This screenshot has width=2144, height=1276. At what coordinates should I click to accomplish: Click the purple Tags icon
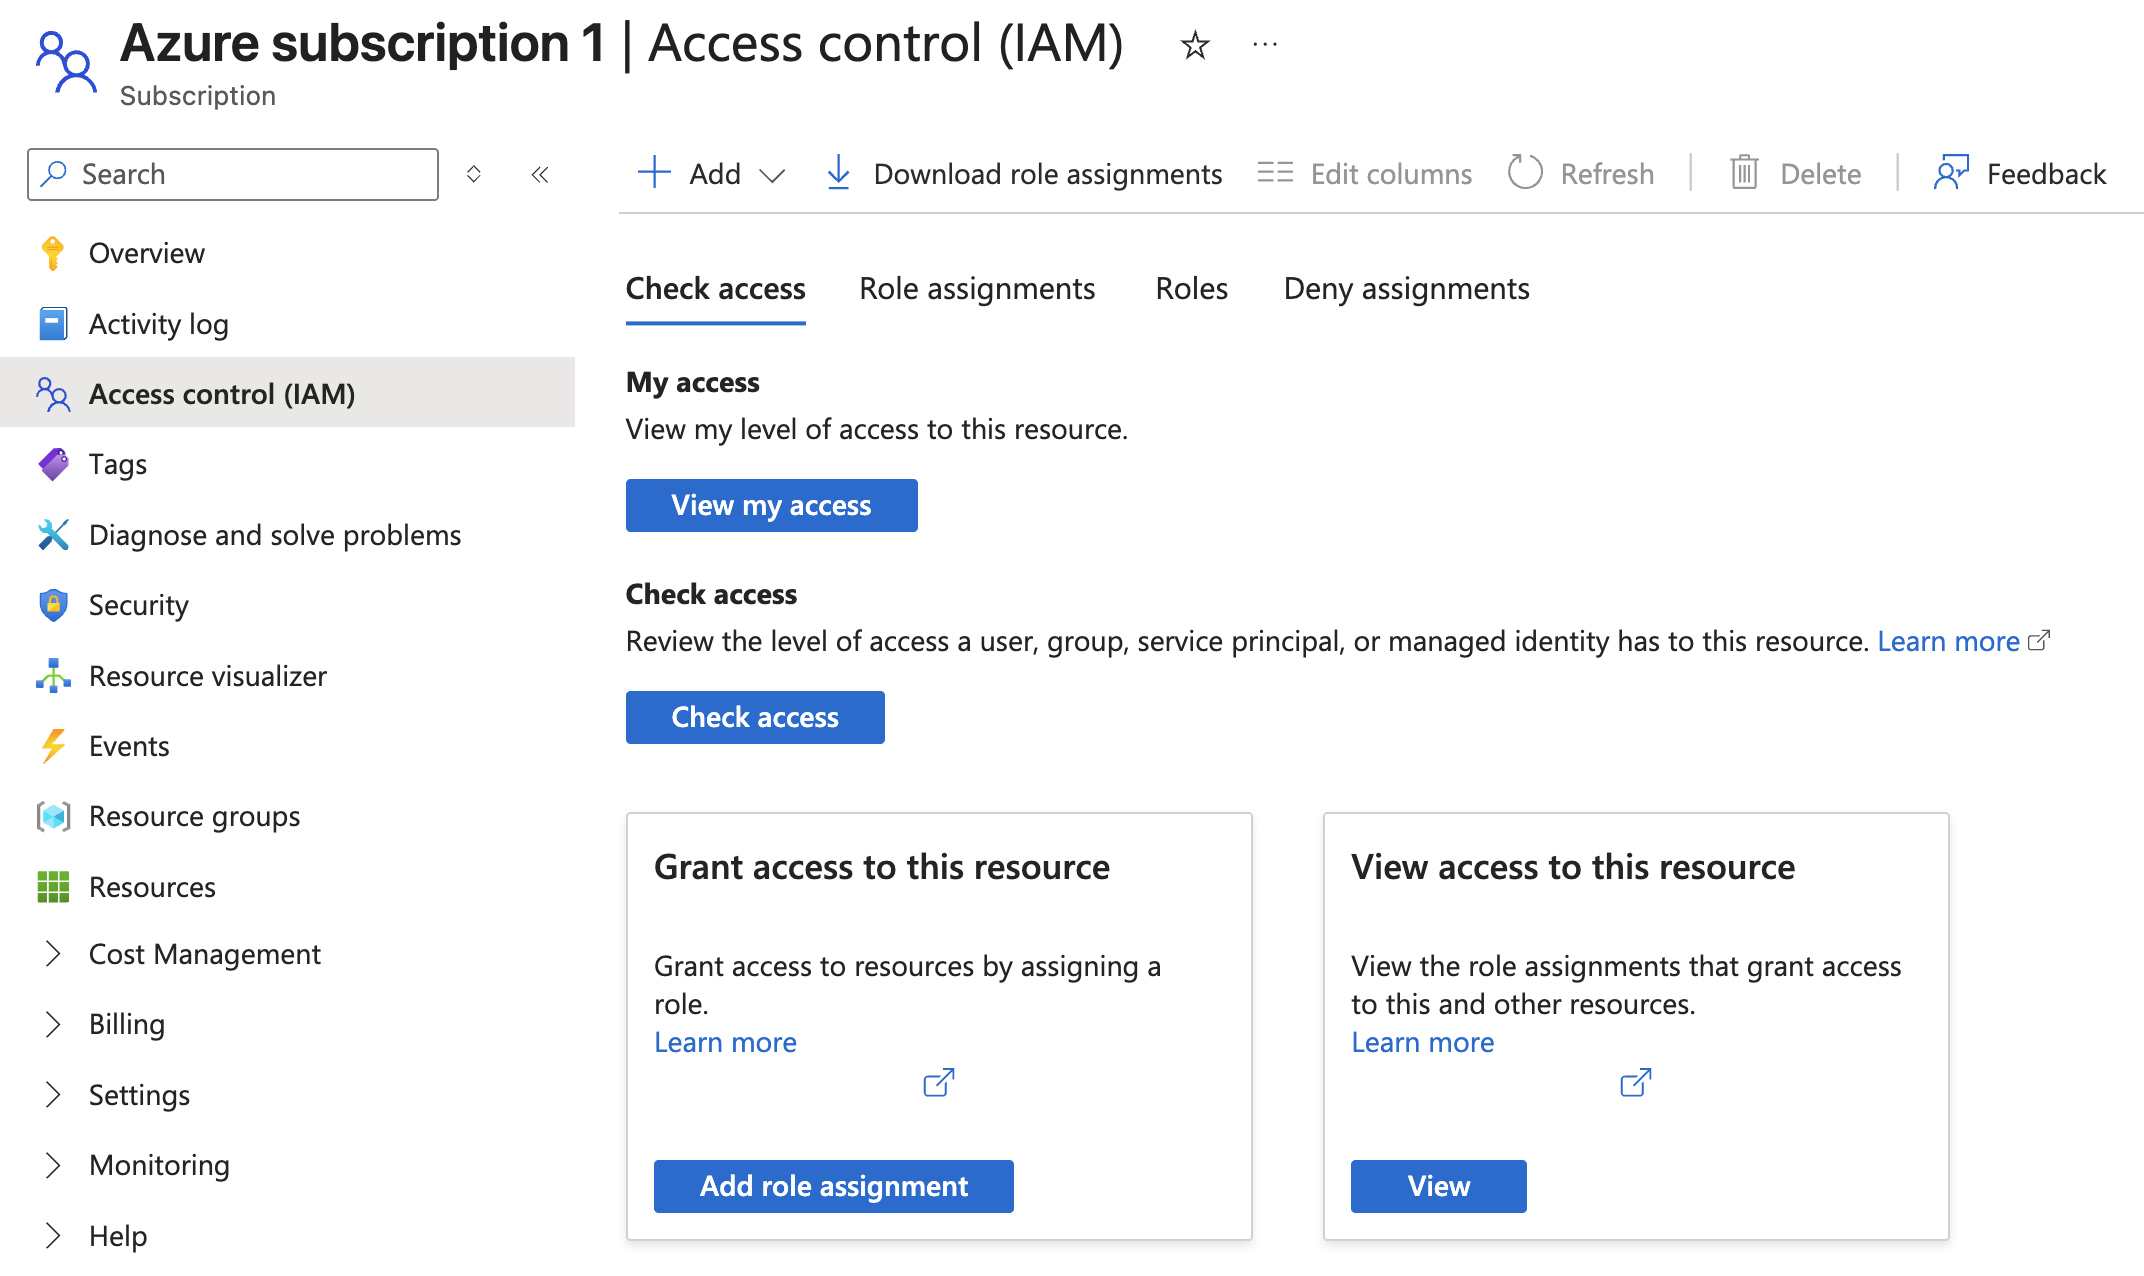point(53,464)
